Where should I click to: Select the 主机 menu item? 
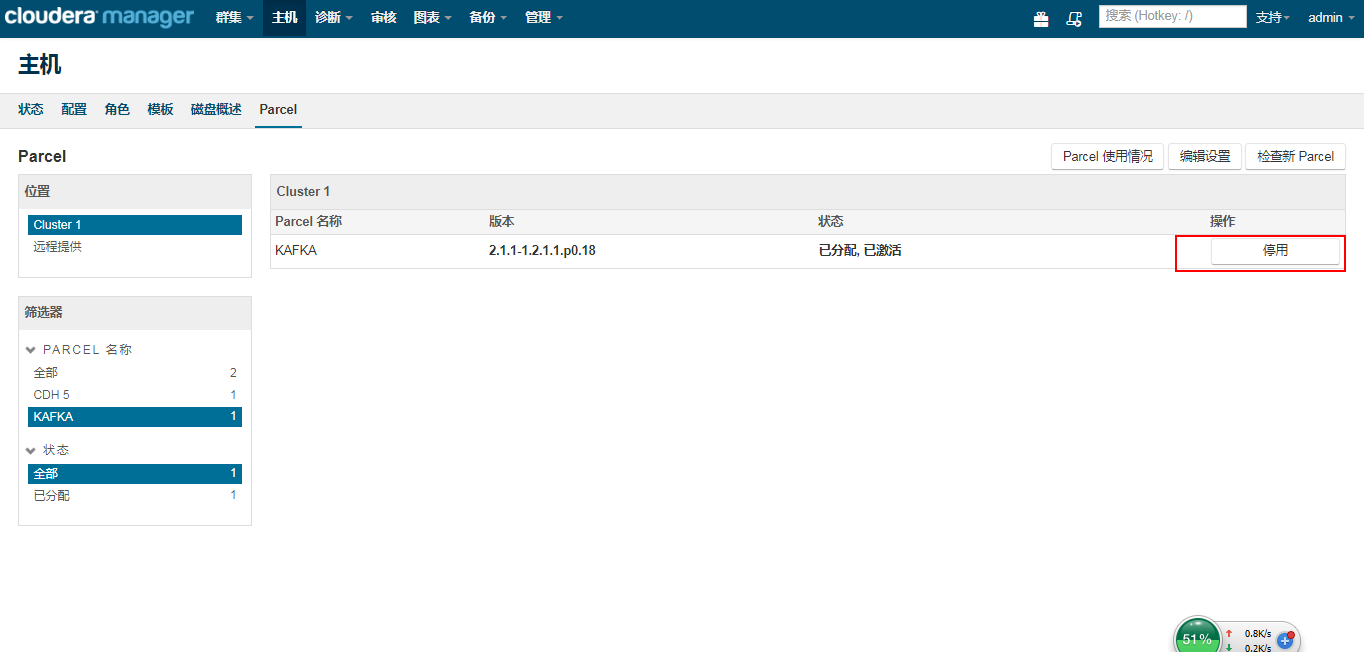(x=284, y=18)
